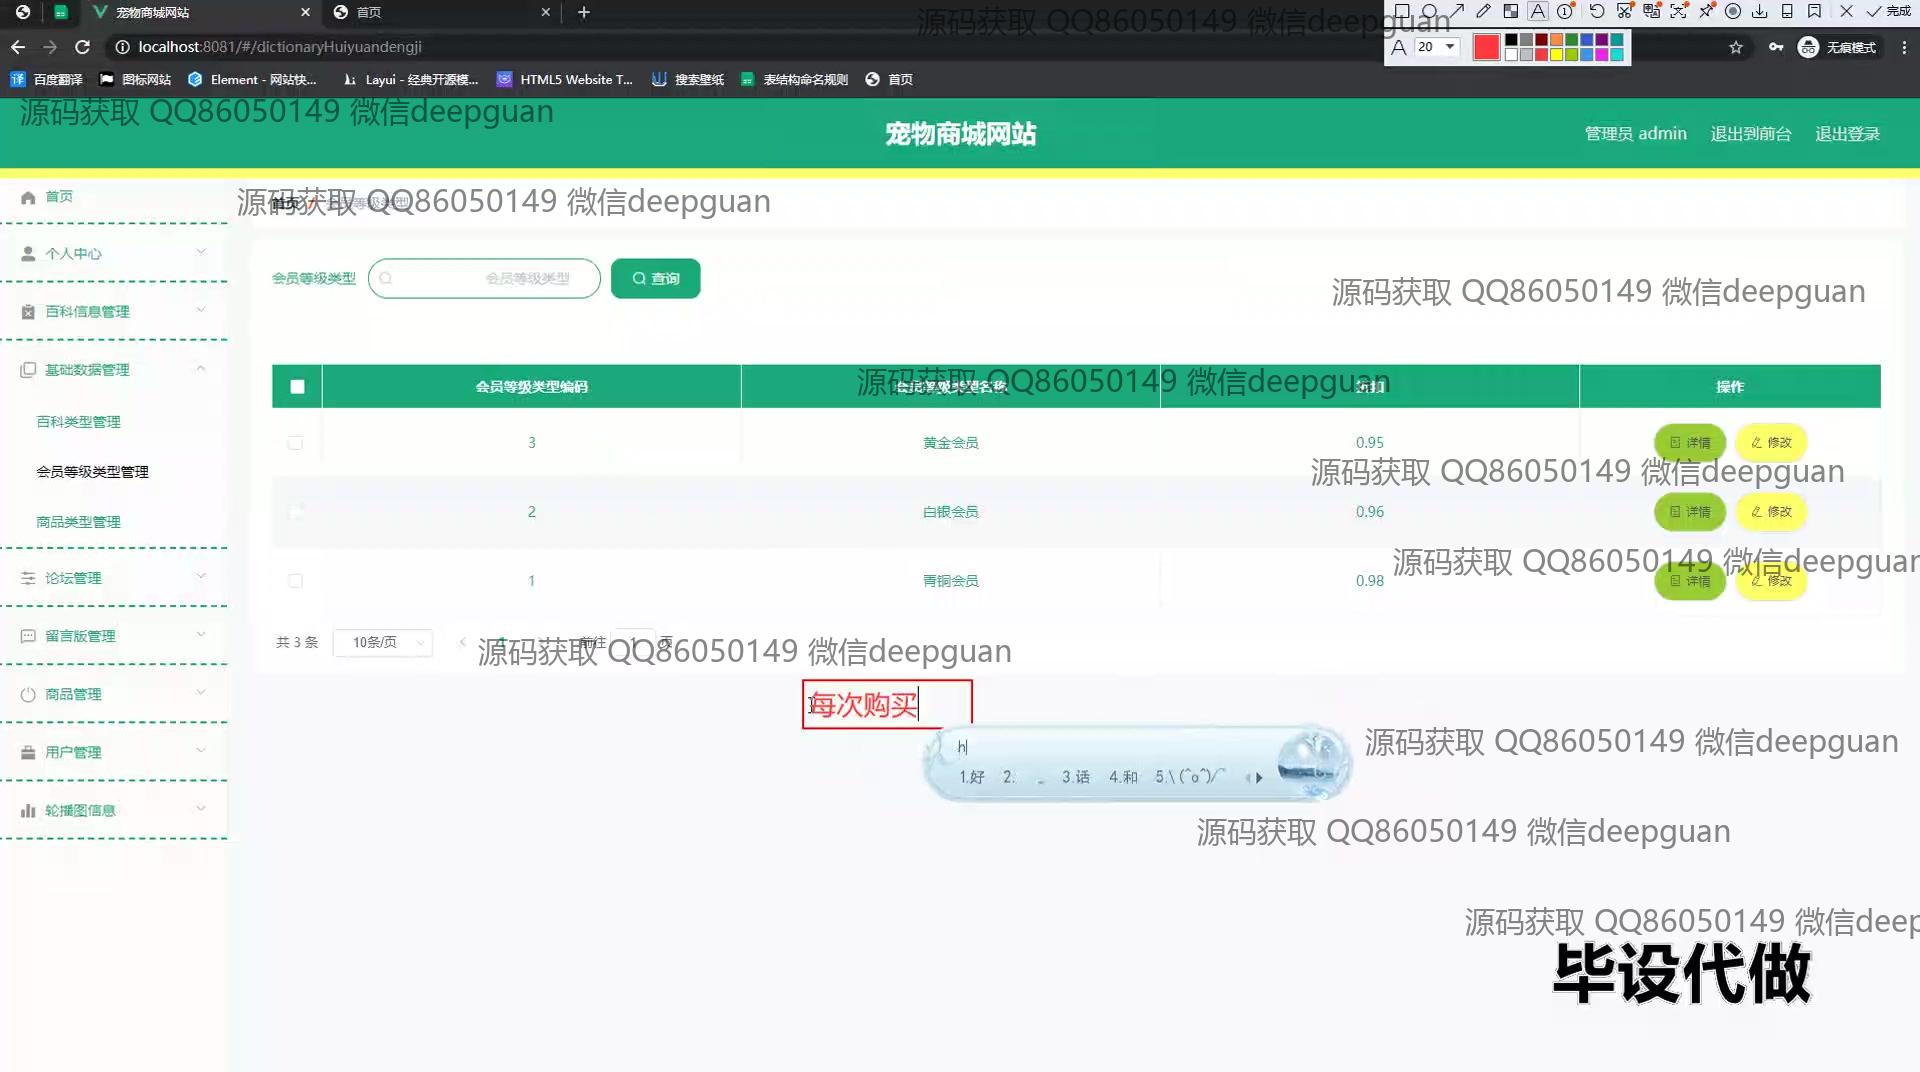This screenshot has width=1920, height=1072.
Task: Select the numbered marker tool
Action: [1565, 11]
